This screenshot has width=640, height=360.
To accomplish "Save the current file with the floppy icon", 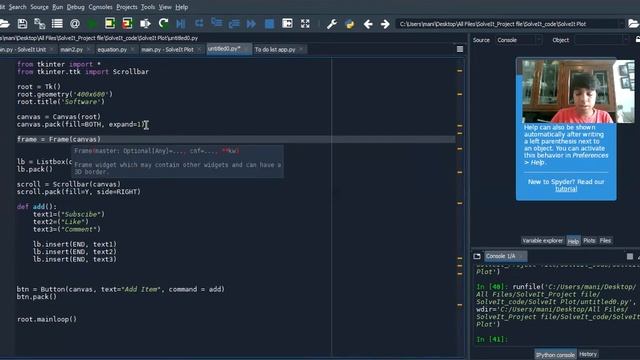I will [x=22, y=24].
